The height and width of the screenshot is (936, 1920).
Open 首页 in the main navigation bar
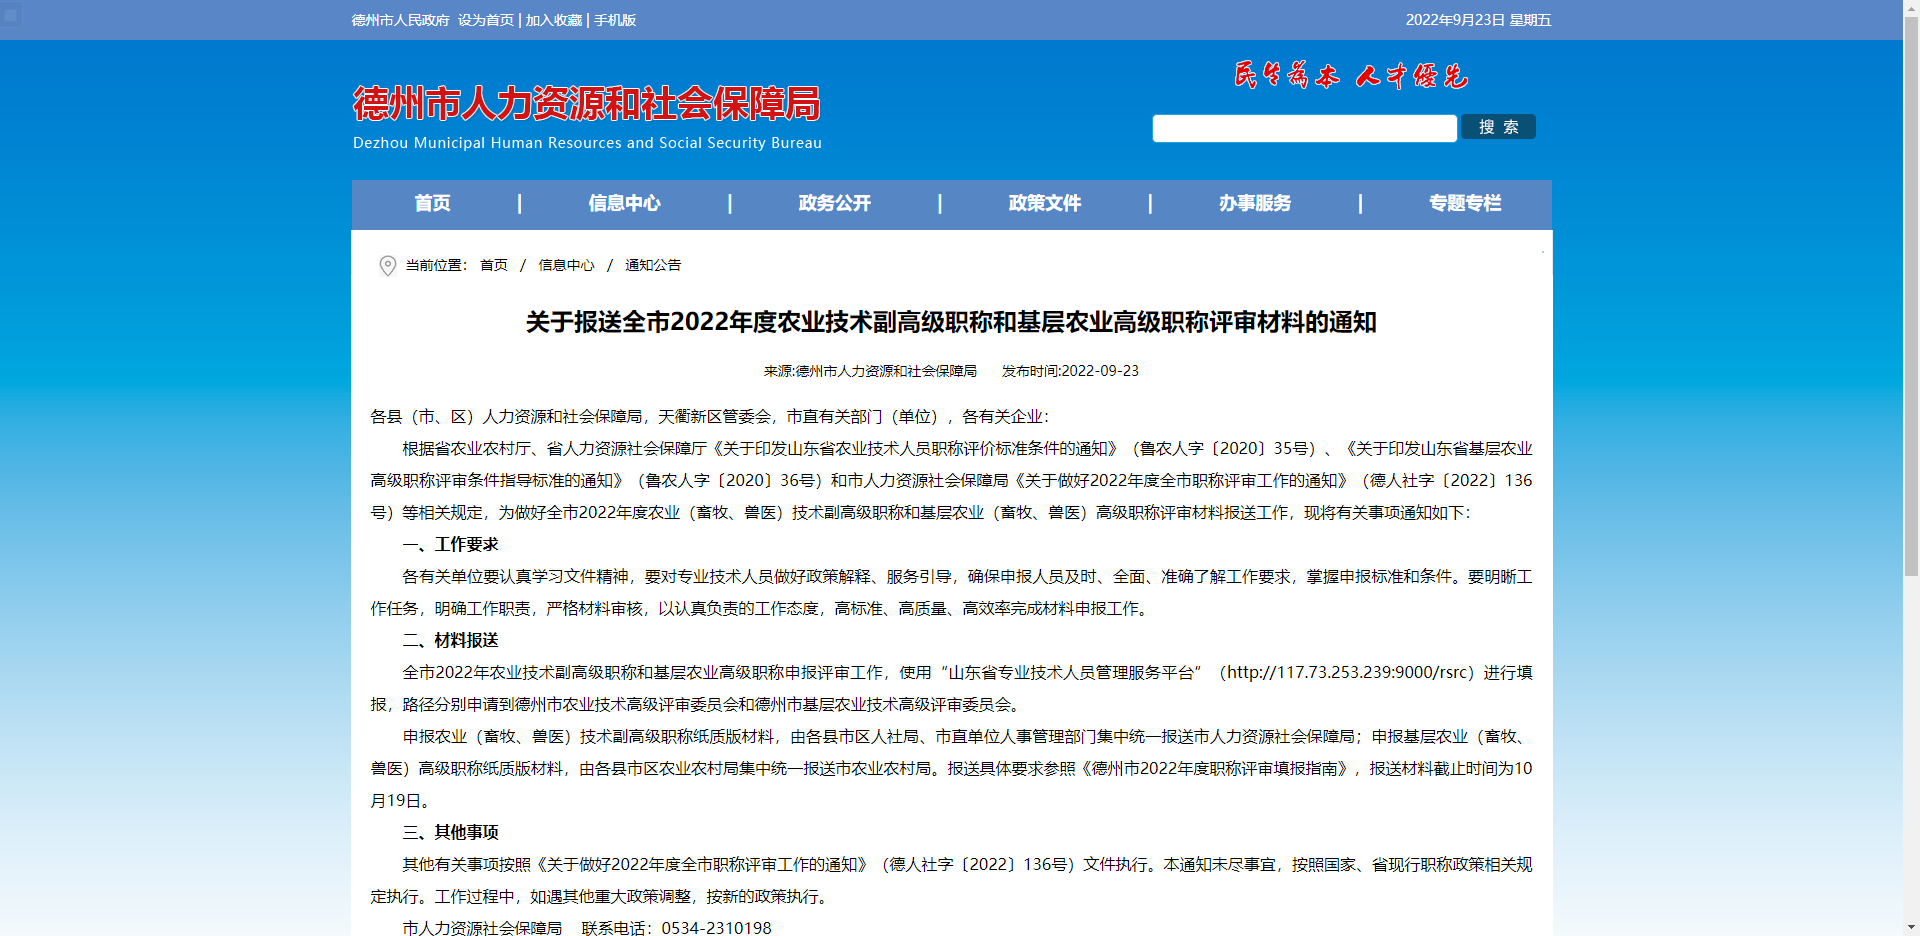pyautogui.click(x=432, y=204)
